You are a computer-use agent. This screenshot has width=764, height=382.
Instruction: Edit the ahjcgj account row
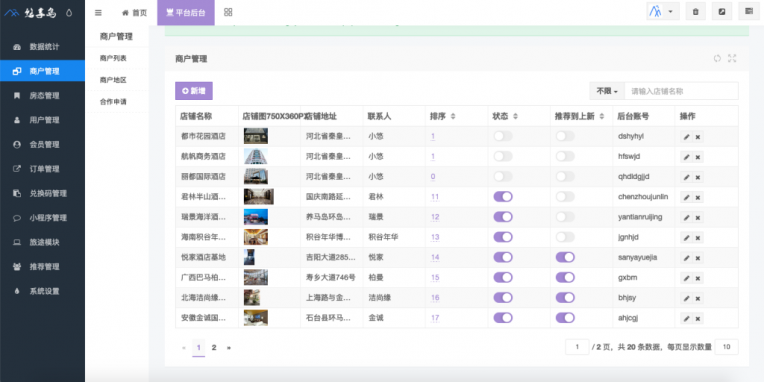click(x=687, y=319)
